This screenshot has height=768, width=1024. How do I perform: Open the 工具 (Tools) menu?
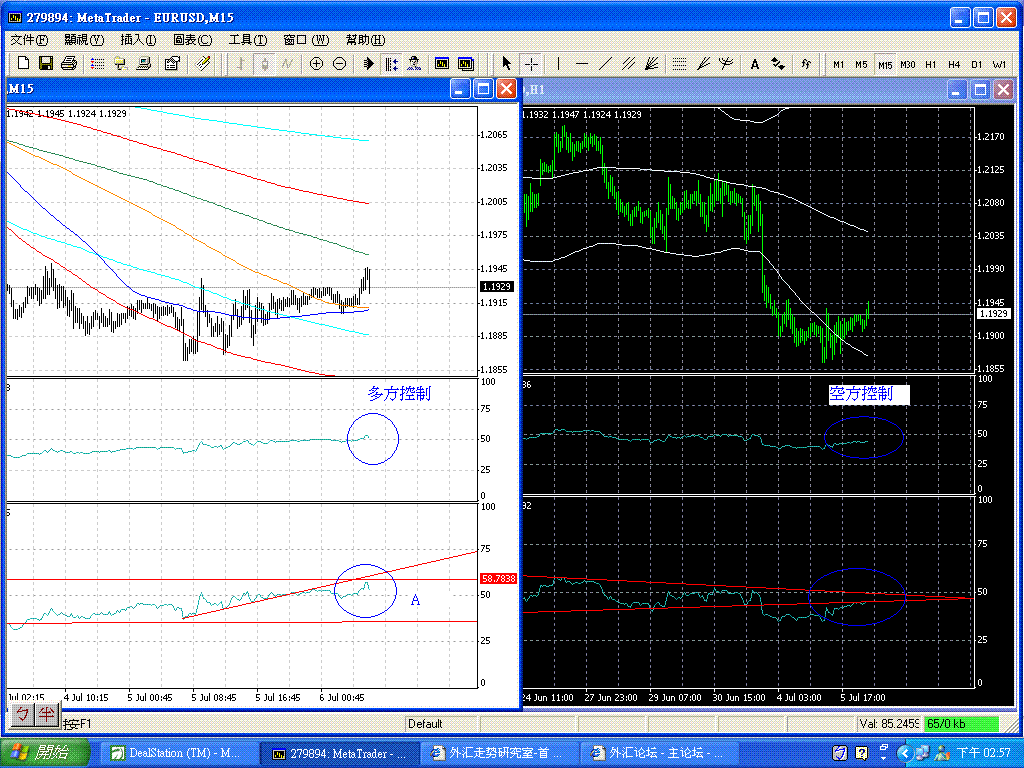tap(248, 40)
